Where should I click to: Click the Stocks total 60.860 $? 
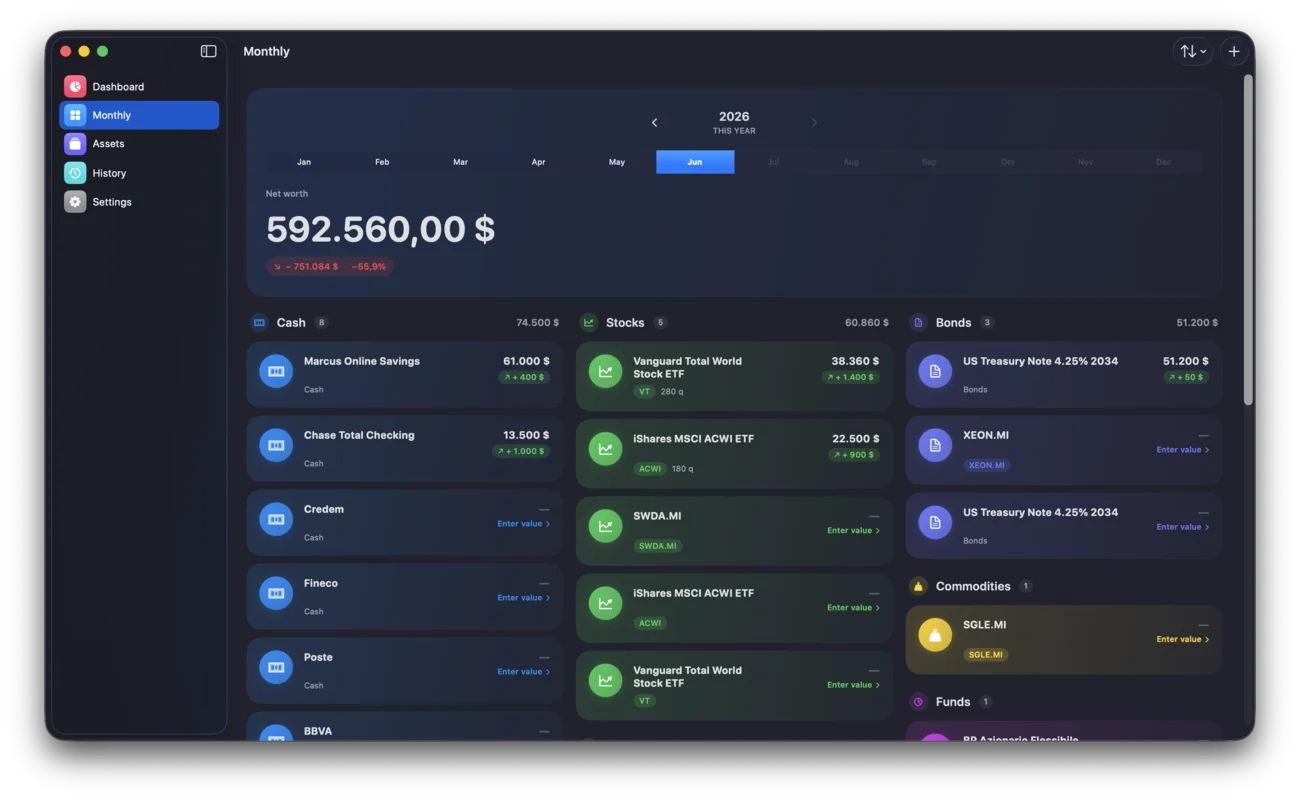point(866,323)
